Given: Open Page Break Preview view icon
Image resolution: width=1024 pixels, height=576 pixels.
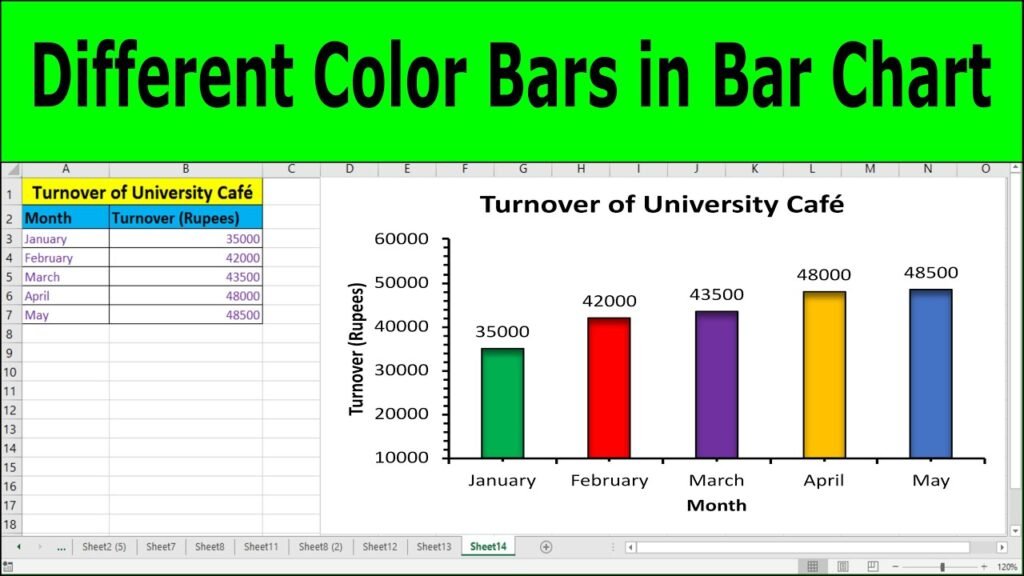Looking at the screenshot, I should coord(873,567).
